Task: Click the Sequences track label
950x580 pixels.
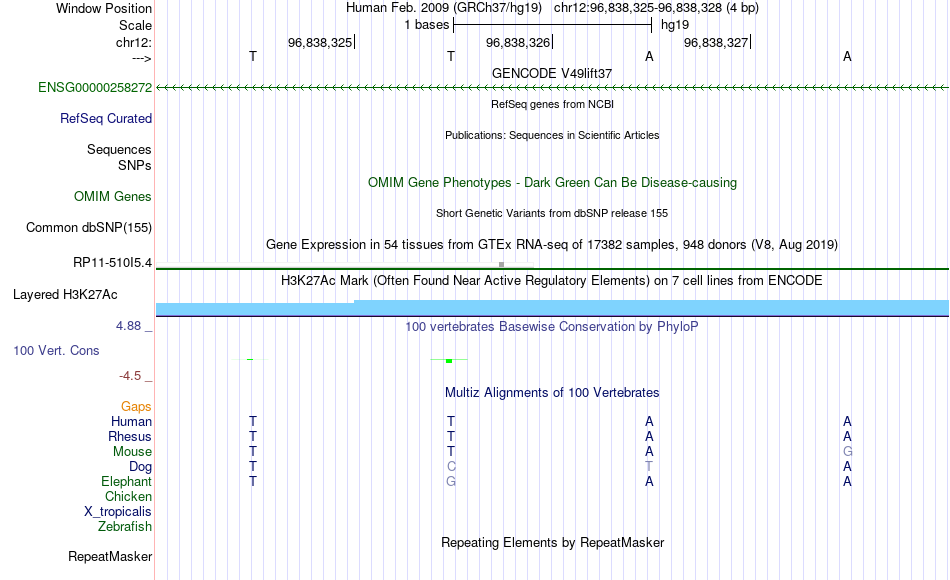Action: [x=119, y=149]
